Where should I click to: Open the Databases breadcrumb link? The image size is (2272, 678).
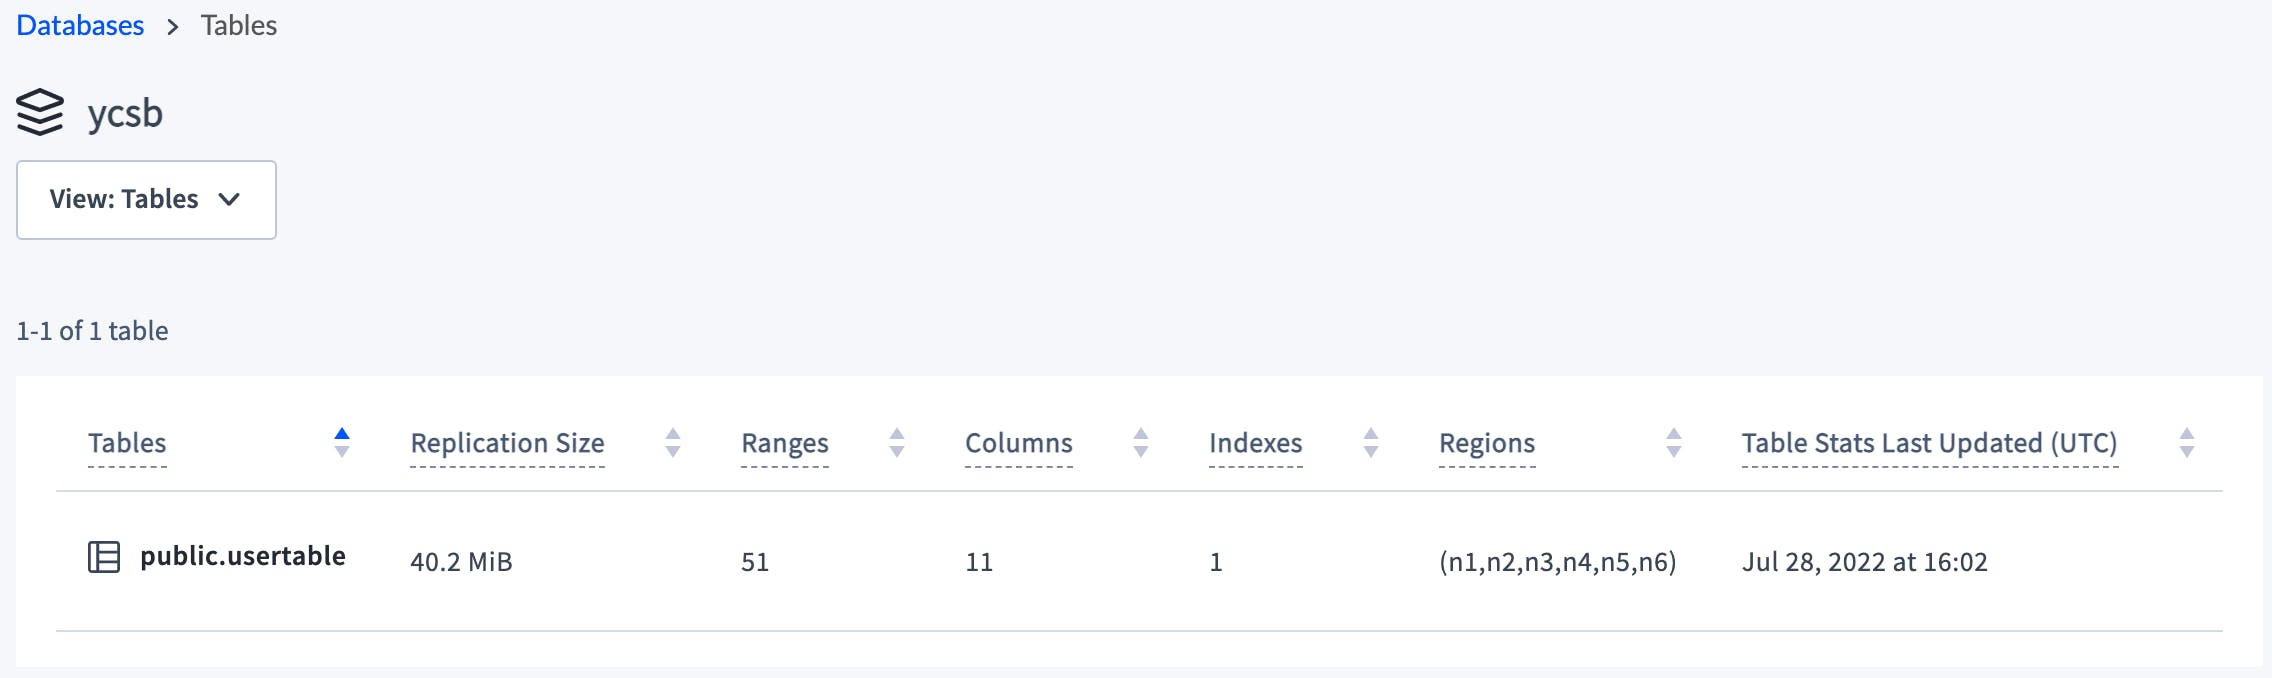[79, 25]
